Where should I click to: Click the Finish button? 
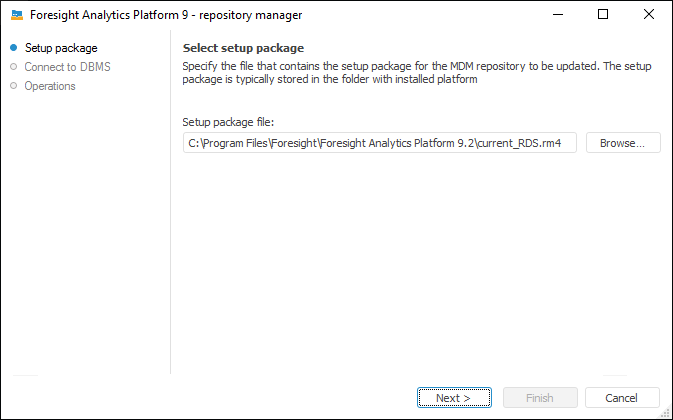click(x=540, y=398)
